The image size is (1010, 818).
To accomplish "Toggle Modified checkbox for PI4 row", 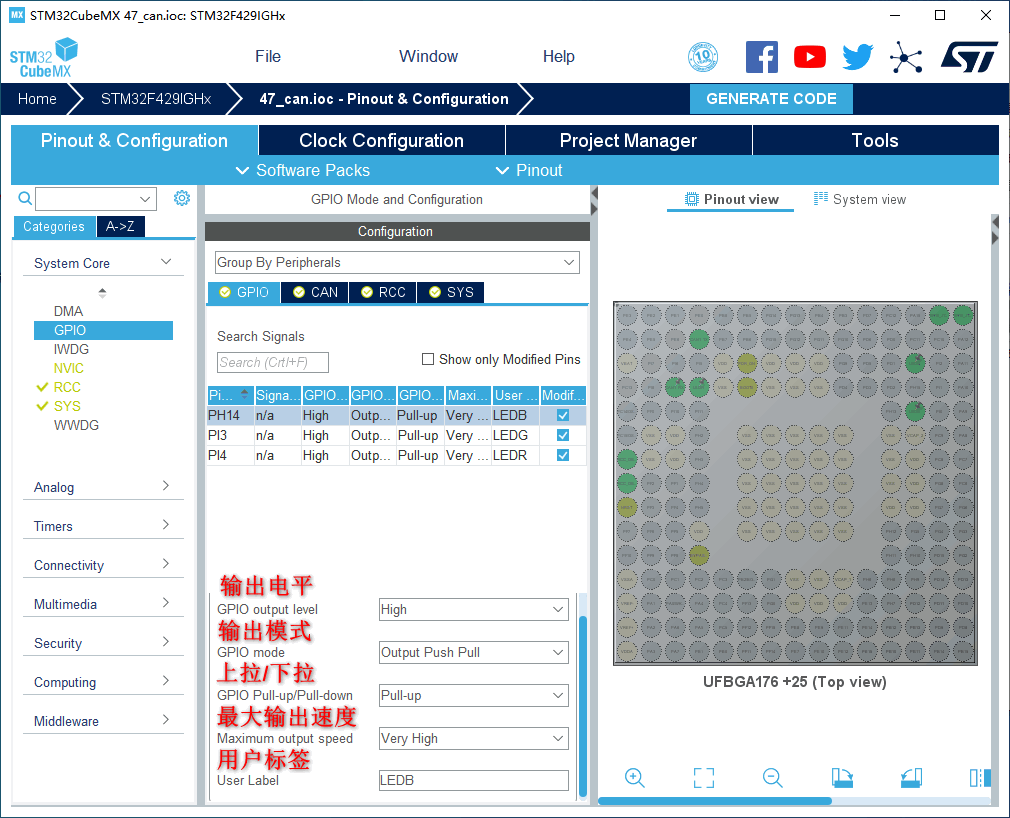I will [563, 455].
